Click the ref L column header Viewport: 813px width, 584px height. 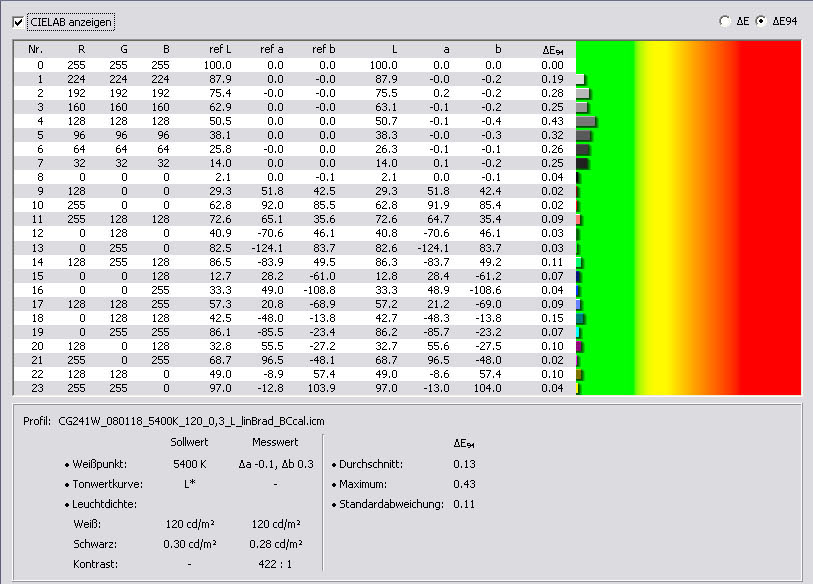point(220,49)
